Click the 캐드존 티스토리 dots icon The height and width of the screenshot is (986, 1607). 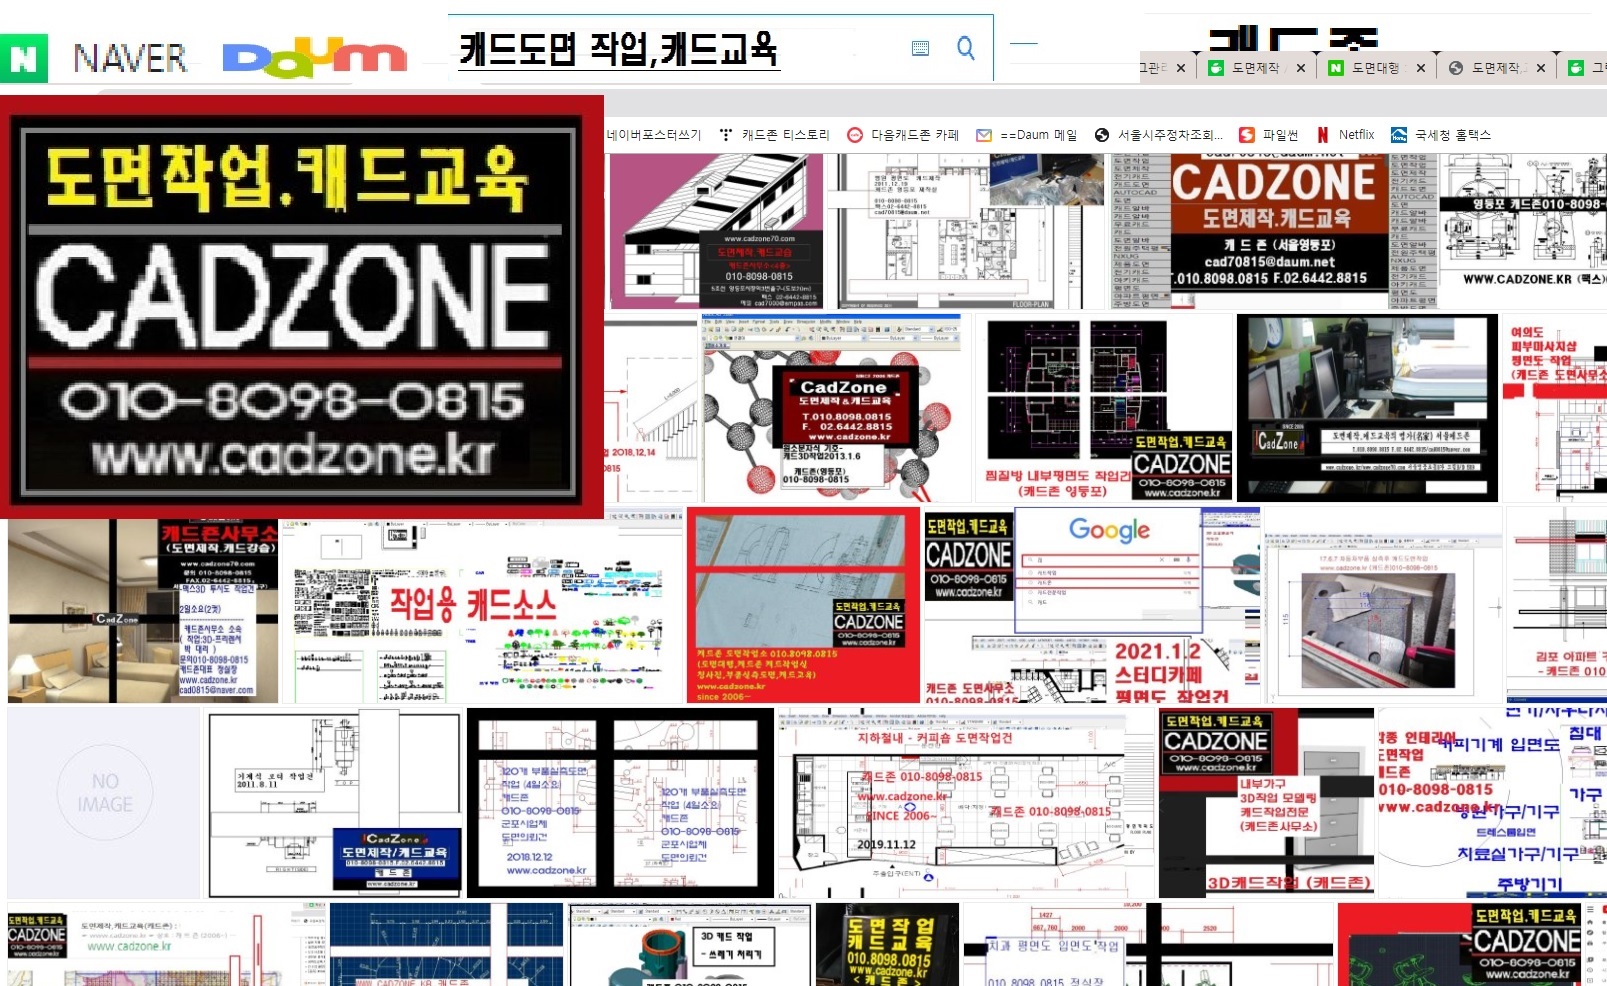(x=726, y=135)
